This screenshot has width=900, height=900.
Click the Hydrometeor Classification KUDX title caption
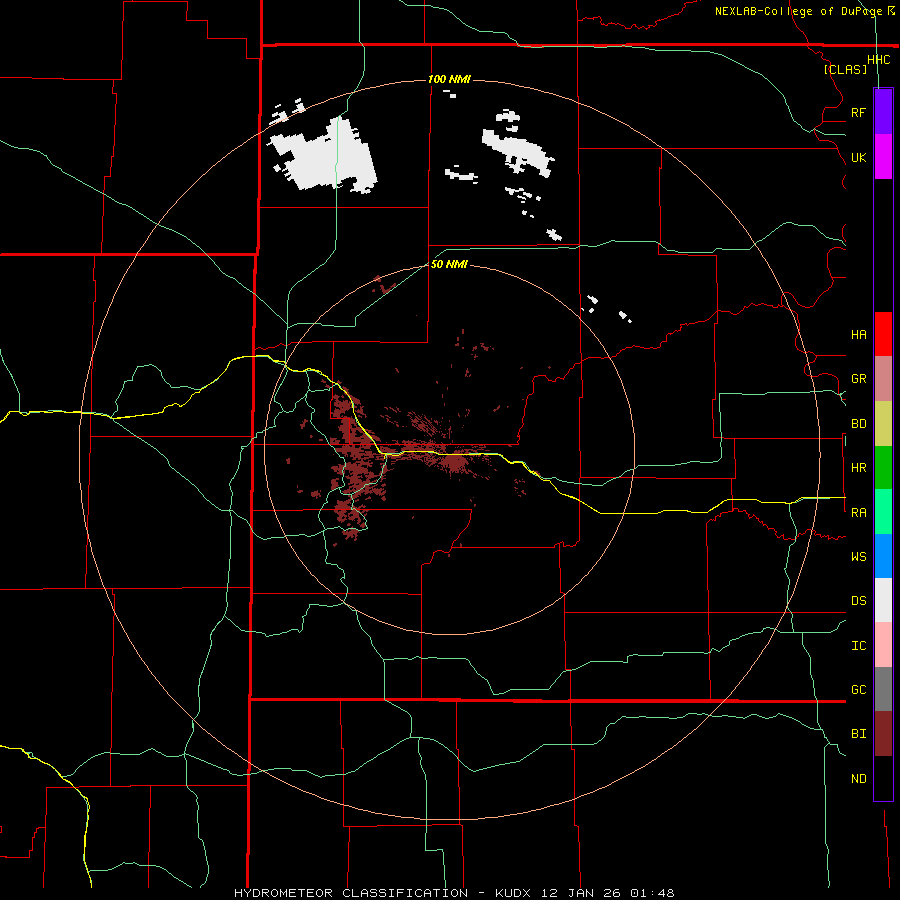[x=454, y=893]
